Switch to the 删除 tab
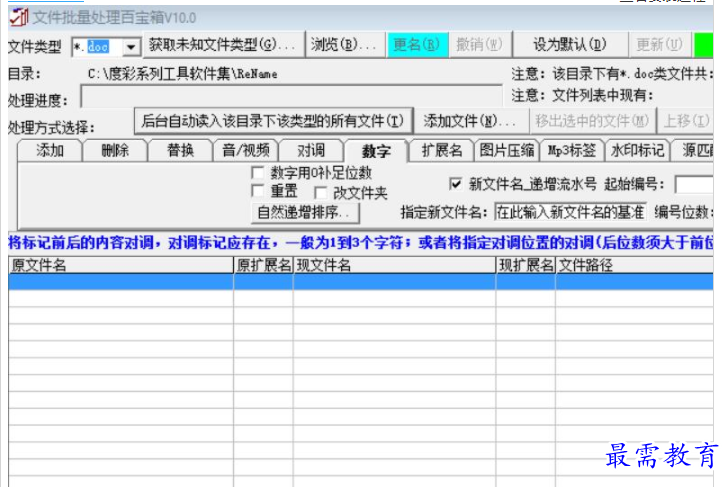This screenshot has height=487, width=727. [115, 151]
